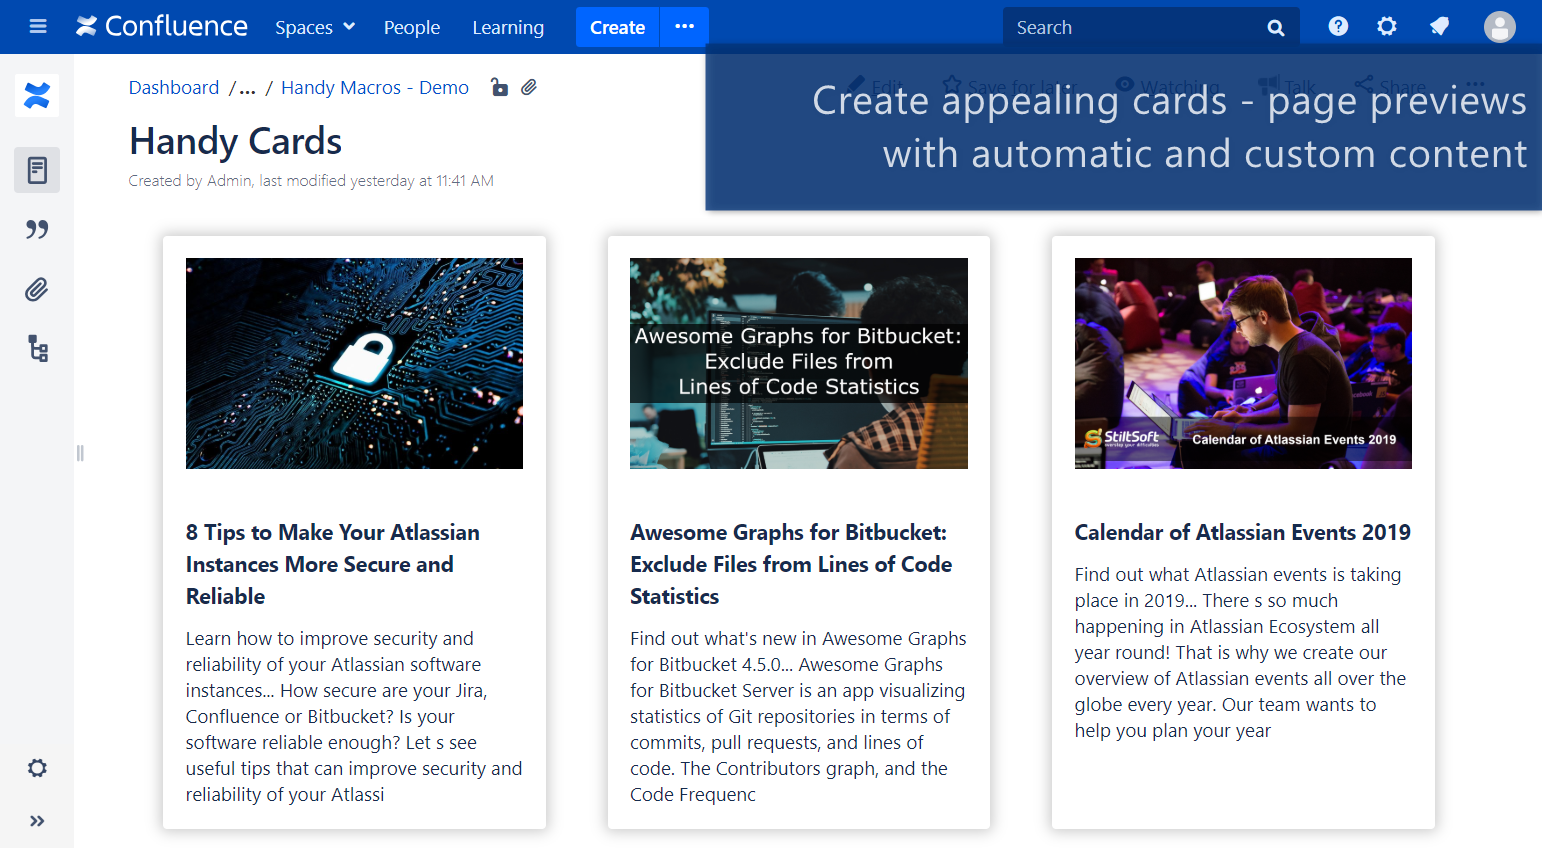Open the page tree icon in sidebar
The width and height of the screenshot is (1542, 848).
coord(37,349)
